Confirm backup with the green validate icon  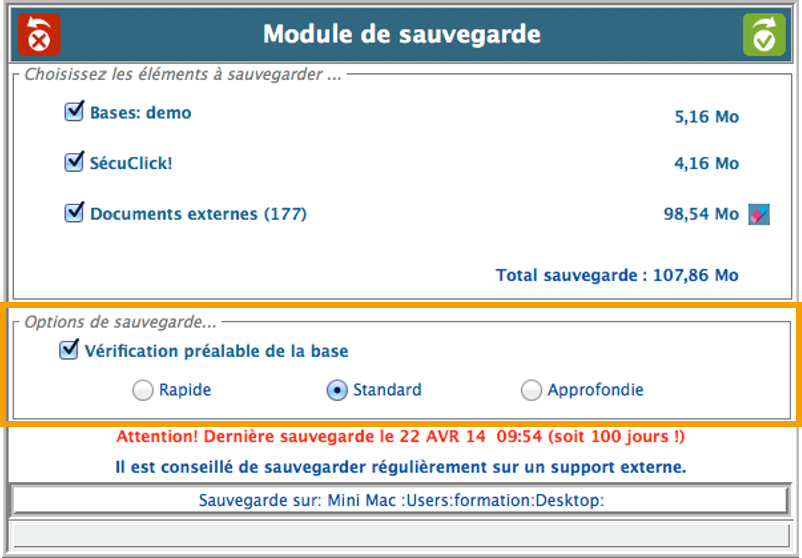click(764, 35)
